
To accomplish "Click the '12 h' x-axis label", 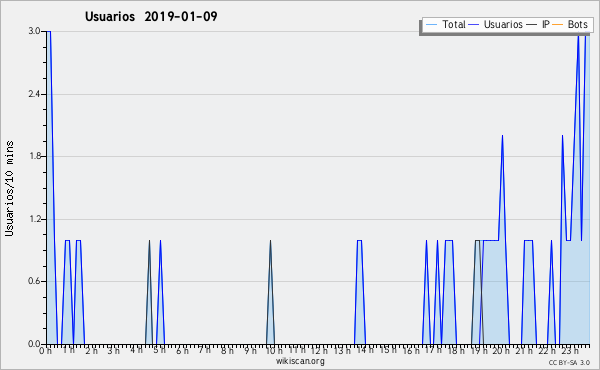I will 319,351.
